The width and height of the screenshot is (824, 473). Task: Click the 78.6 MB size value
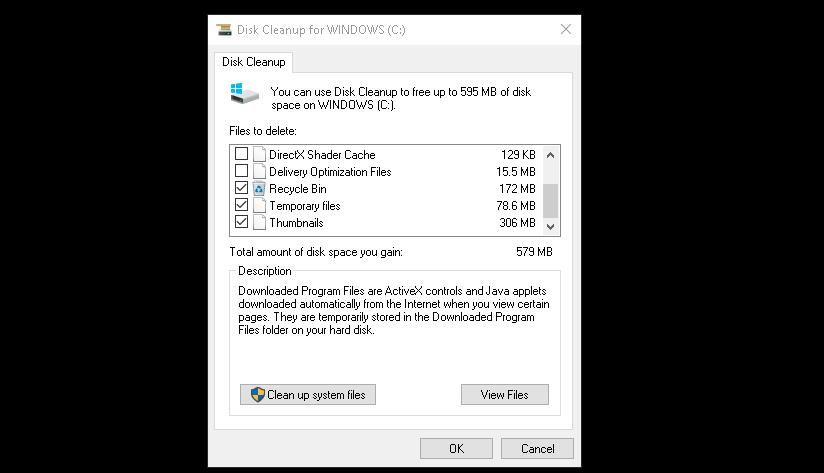tap(516, 206)
